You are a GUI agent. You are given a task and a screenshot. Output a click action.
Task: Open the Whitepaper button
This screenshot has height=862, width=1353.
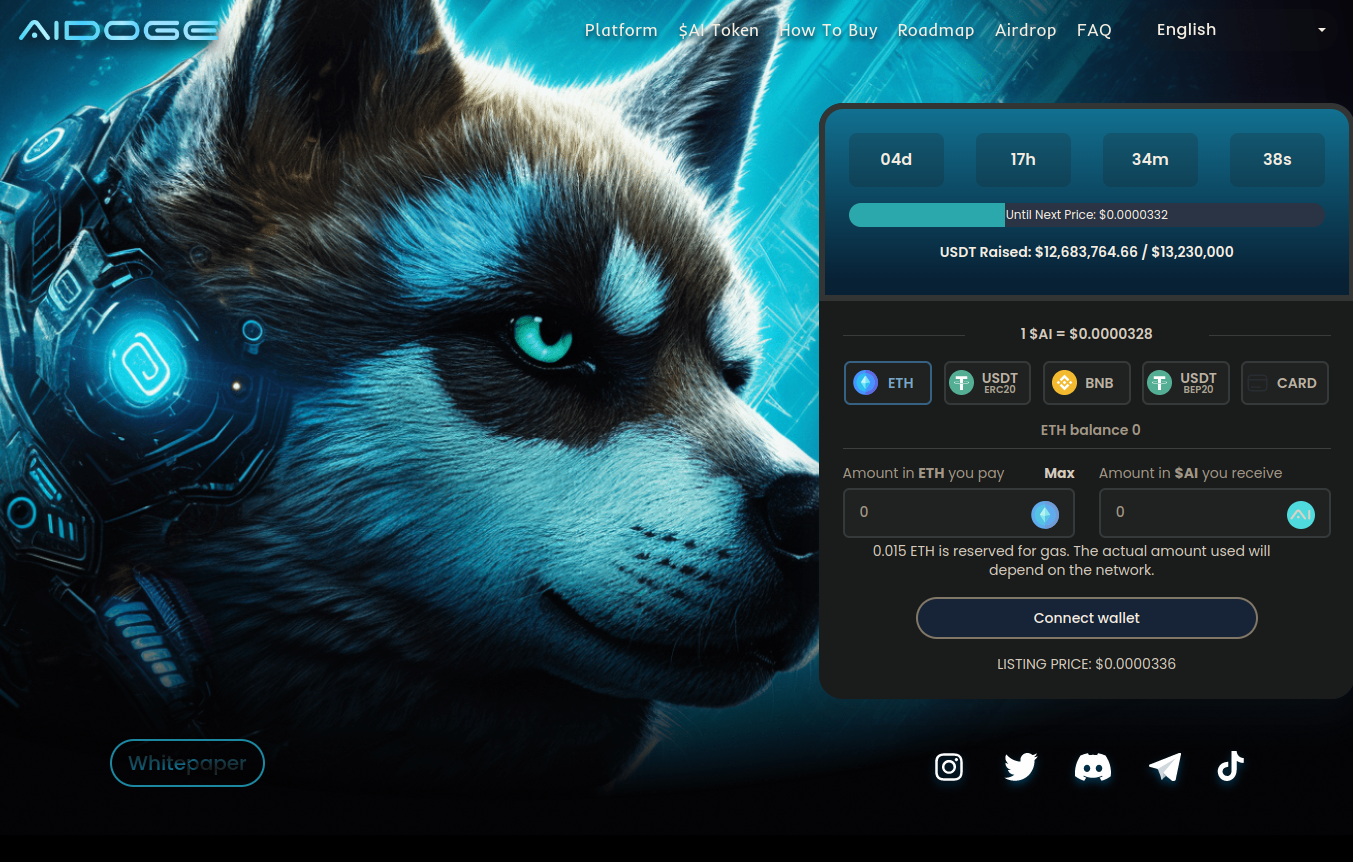pos(187,763)
